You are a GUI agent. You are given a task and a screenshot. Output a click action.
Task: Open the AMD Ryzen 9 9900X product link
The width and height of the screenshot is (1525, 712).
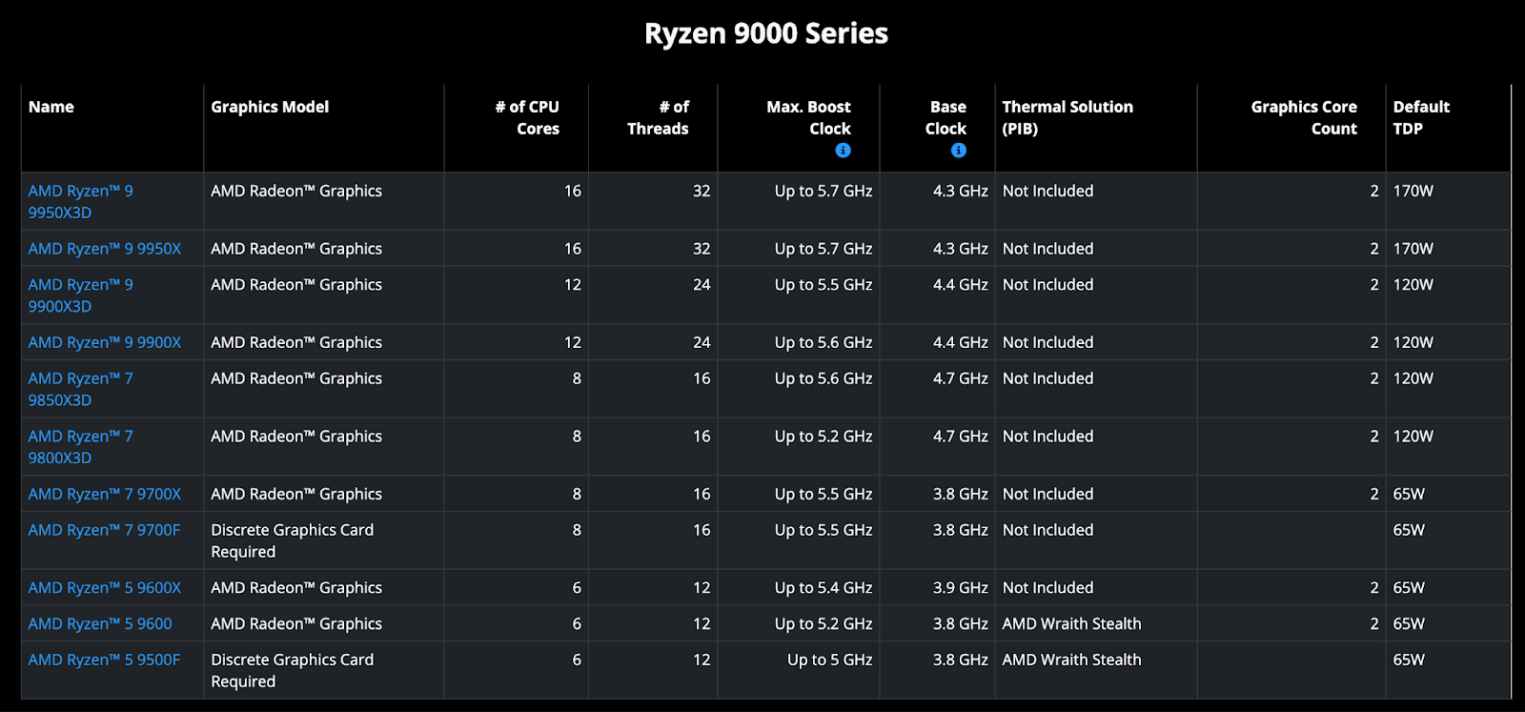(x=103, y=342)
